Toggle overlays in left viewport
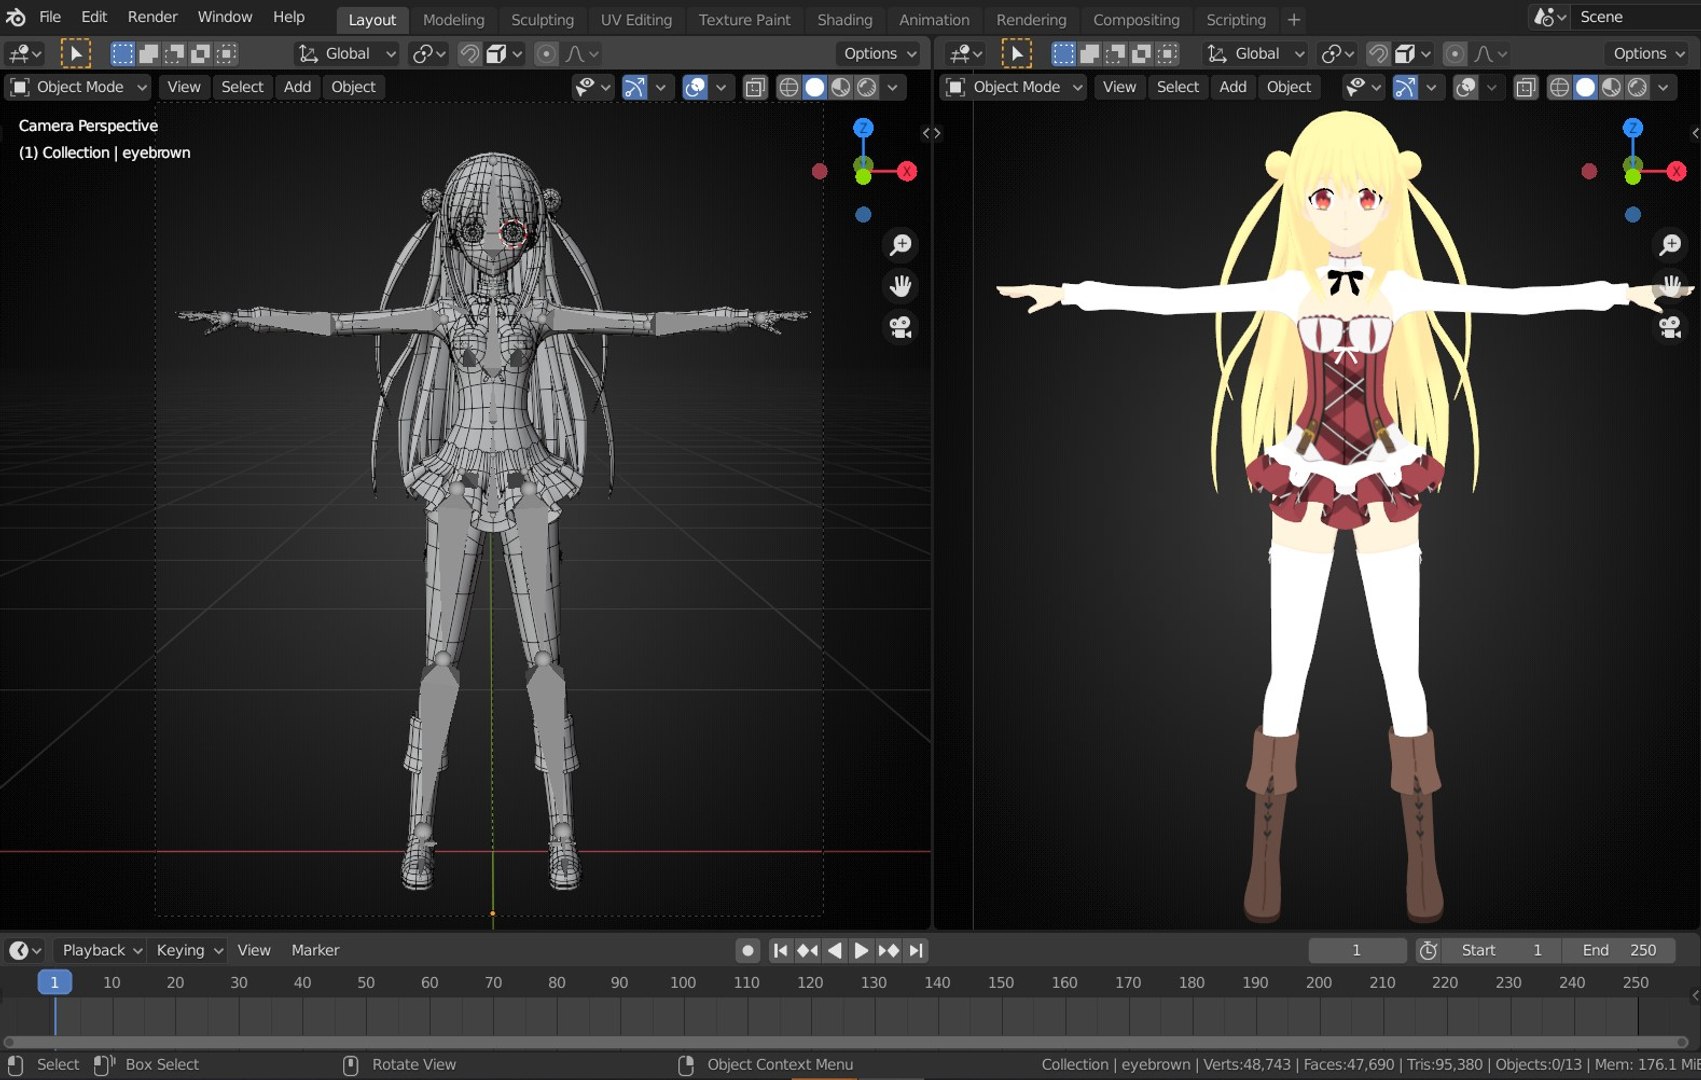Image resolution: width=1701 pixels, height=1080 pixels. 695,87
